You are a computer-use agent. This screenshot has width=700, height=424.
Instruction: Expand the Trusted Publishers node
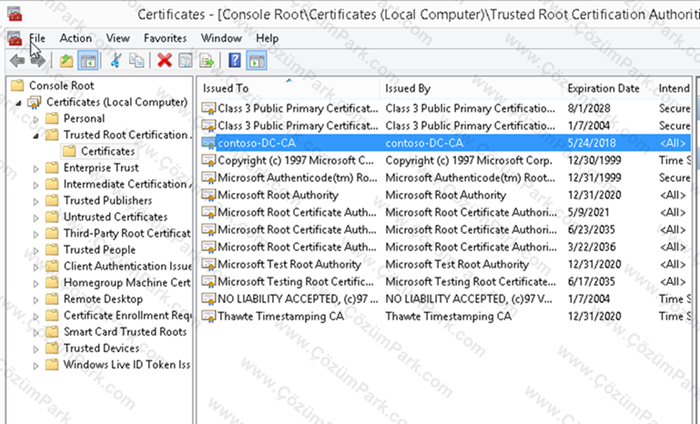[x=36, y=201]
